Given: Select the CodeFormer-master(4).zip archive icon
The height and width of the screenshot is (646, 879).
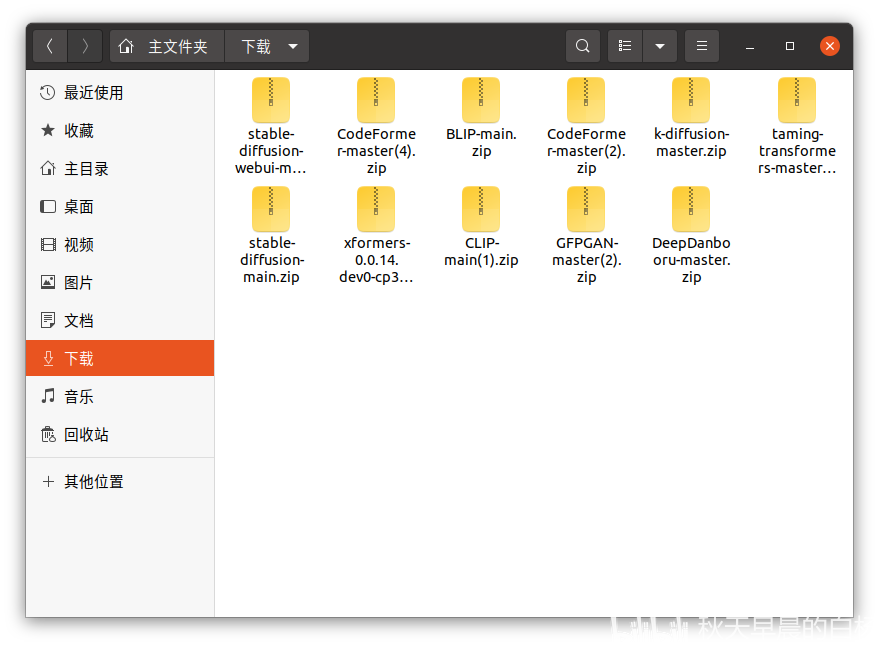Looking at the screenshot, I should click(376, 100).
